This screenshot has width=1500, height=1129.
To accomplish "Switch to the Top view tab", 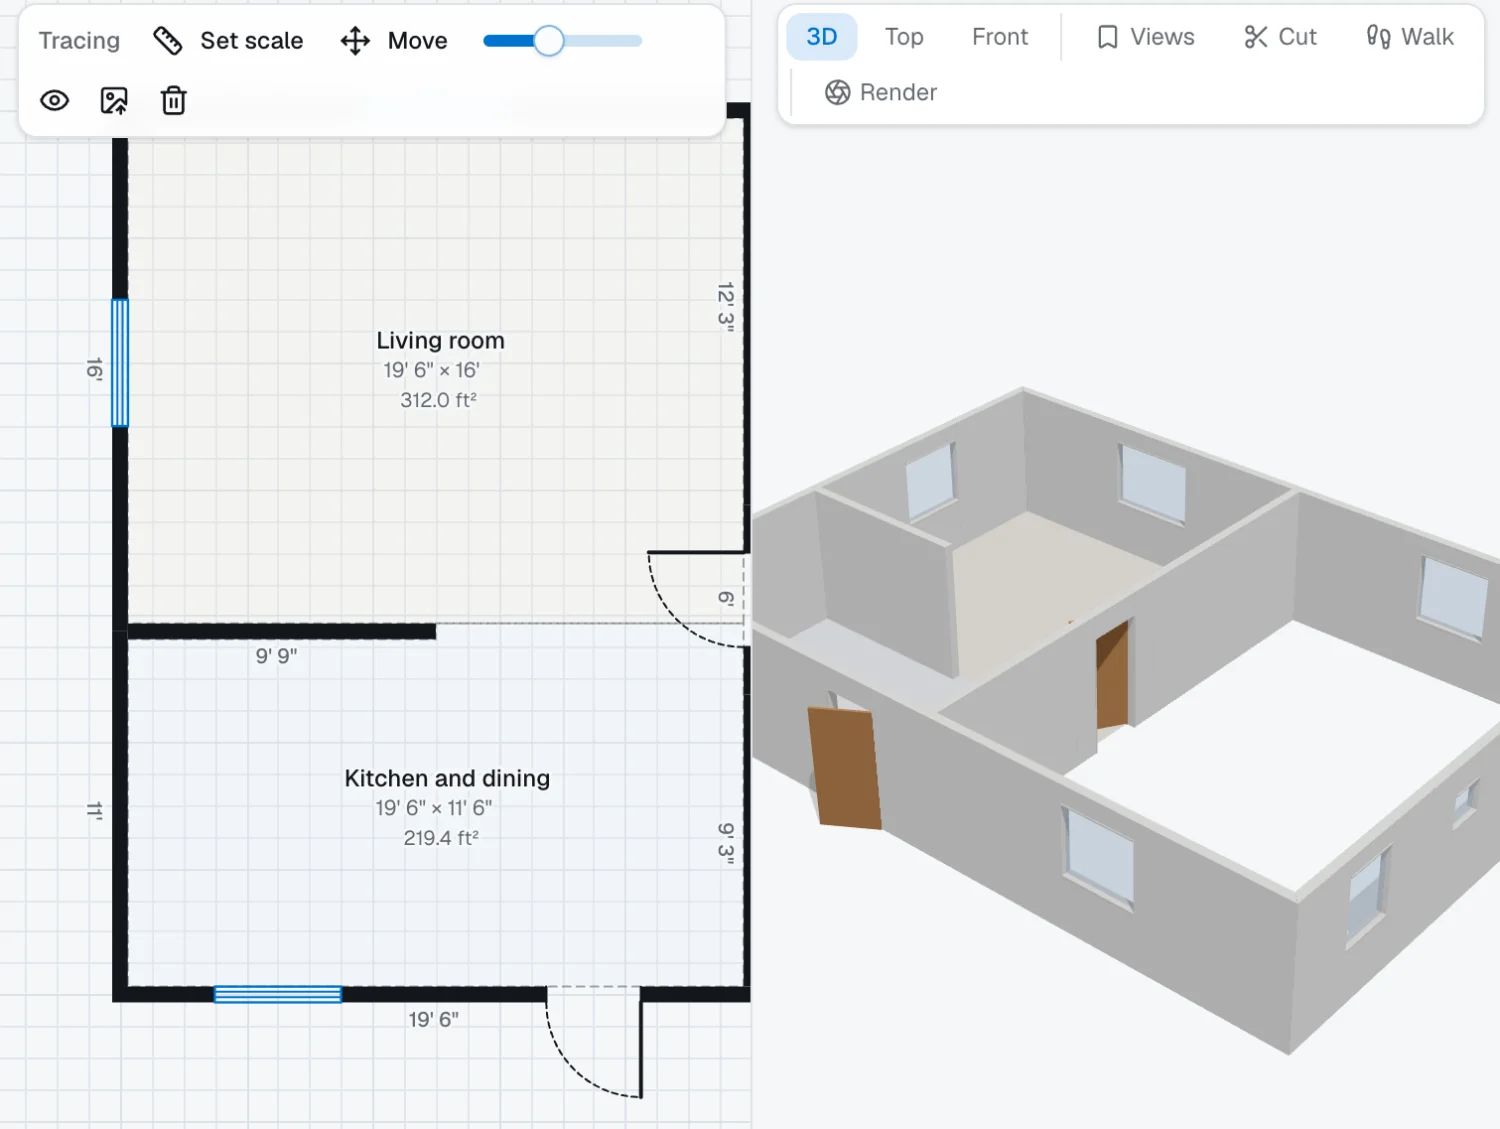I will click(904, 37).
